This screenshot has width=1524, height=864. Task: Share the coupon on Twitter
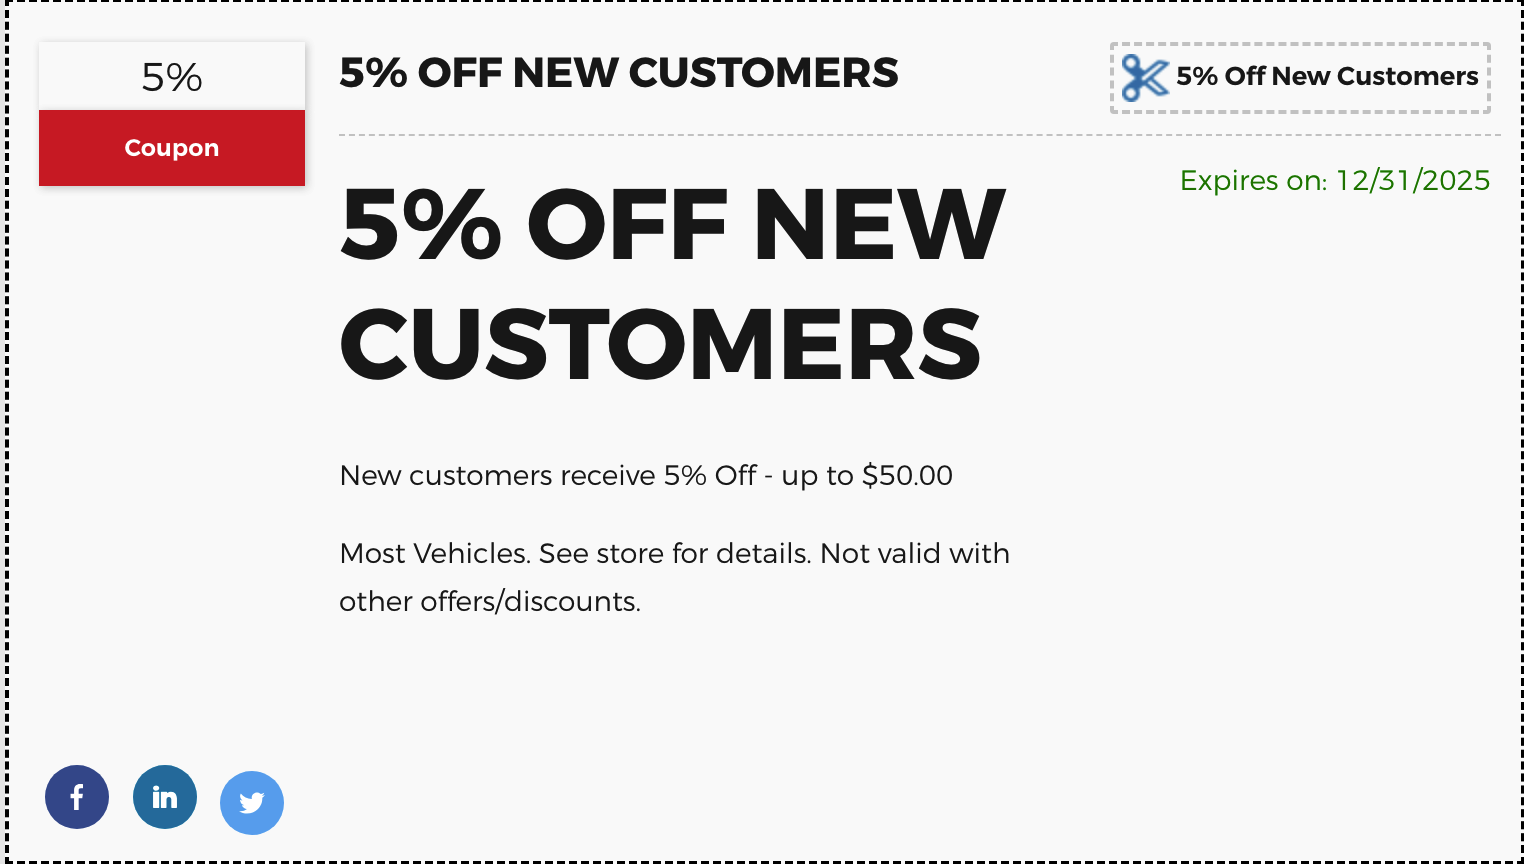tap(252, 803)
